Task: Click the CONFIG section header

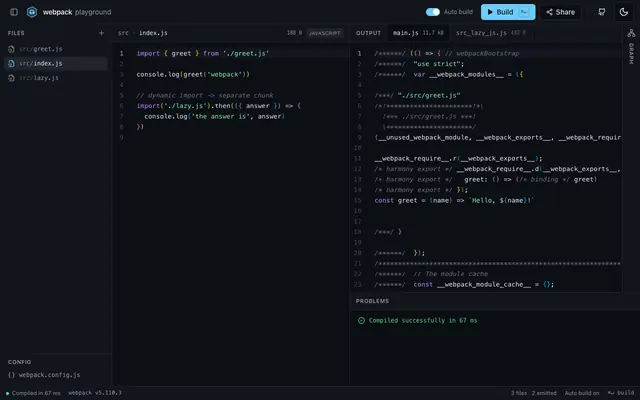Action: coord(19,362)
